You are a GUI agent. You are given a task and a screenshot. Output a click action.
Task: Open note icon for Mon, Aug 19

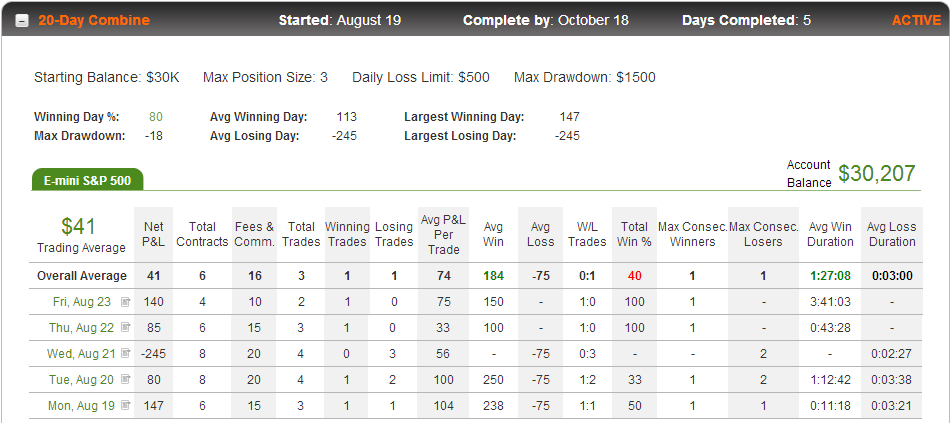(x=126, y=405)
